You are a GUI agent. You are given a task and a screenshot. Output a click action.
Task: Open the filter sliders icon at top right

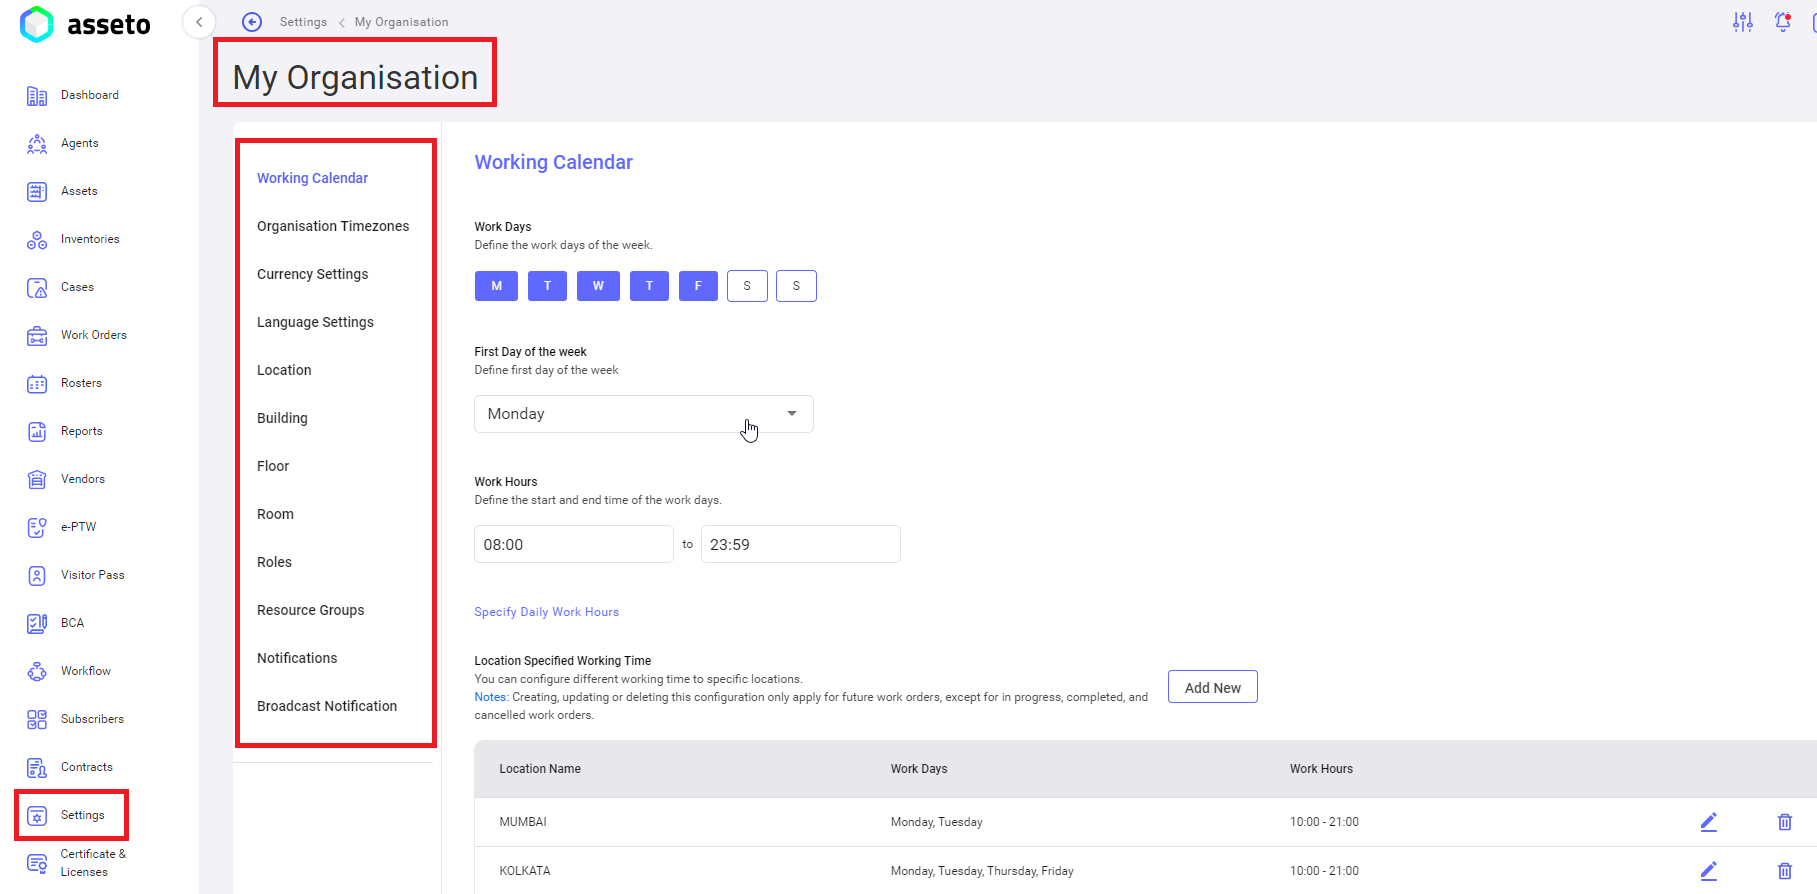click(1743, 22)
